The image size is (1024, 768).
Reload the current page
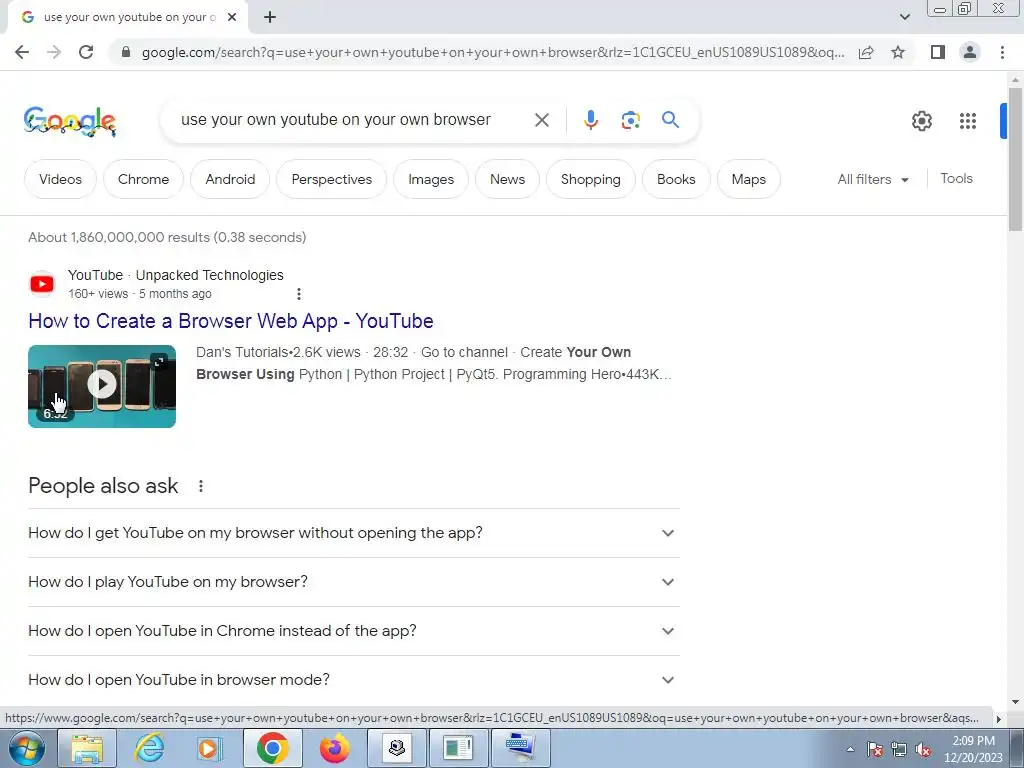86,52
